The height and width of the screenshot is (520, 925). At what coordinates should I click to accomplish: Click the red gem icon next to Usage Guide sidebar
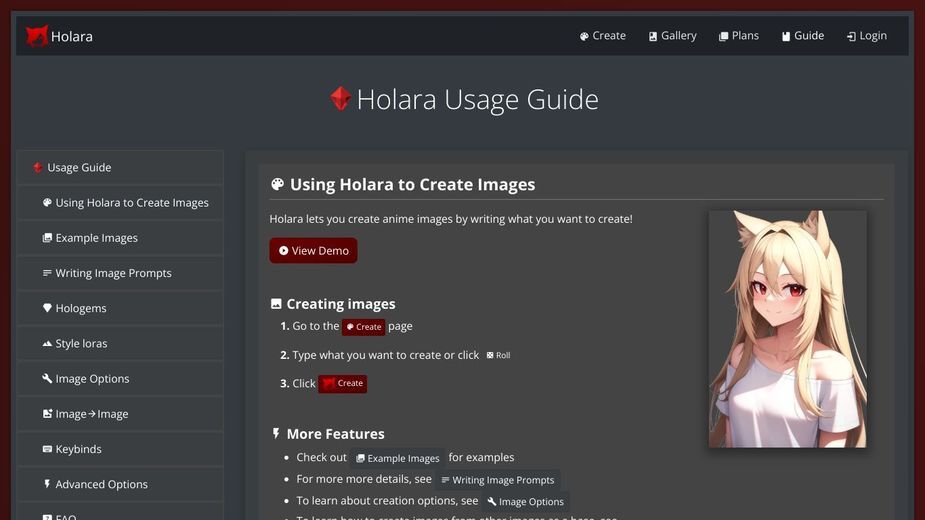coord(38,168)
